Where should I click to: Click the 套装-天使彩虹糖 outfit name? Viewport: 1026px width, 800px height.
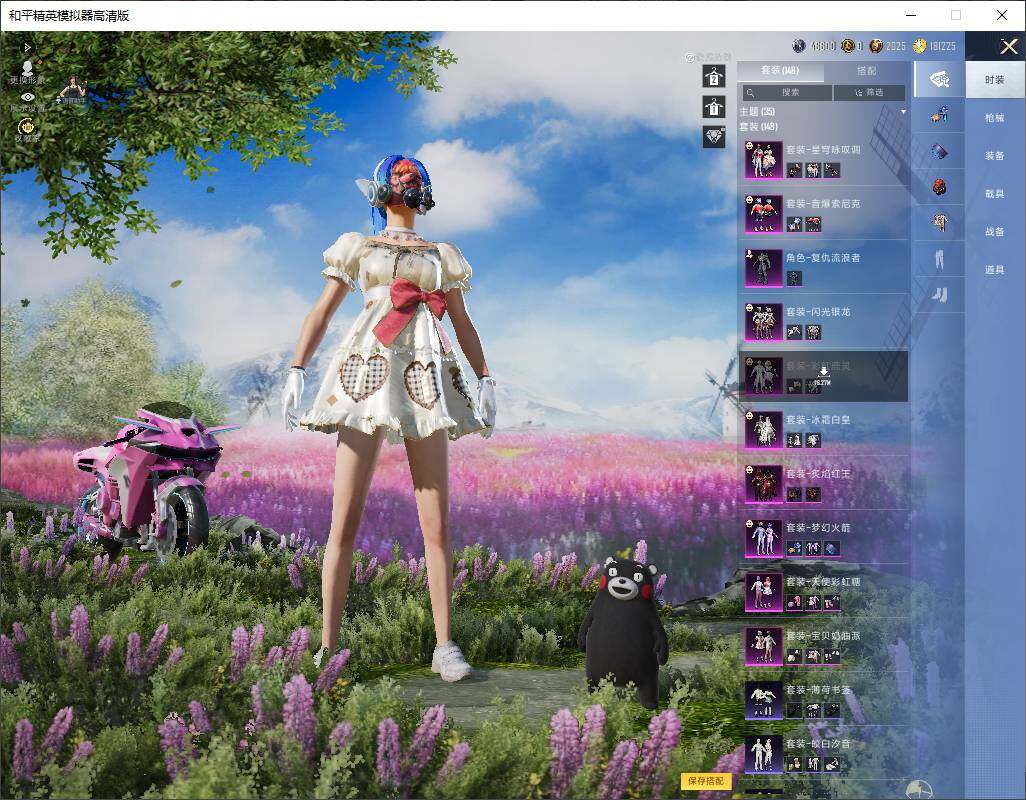click(823, 582)
